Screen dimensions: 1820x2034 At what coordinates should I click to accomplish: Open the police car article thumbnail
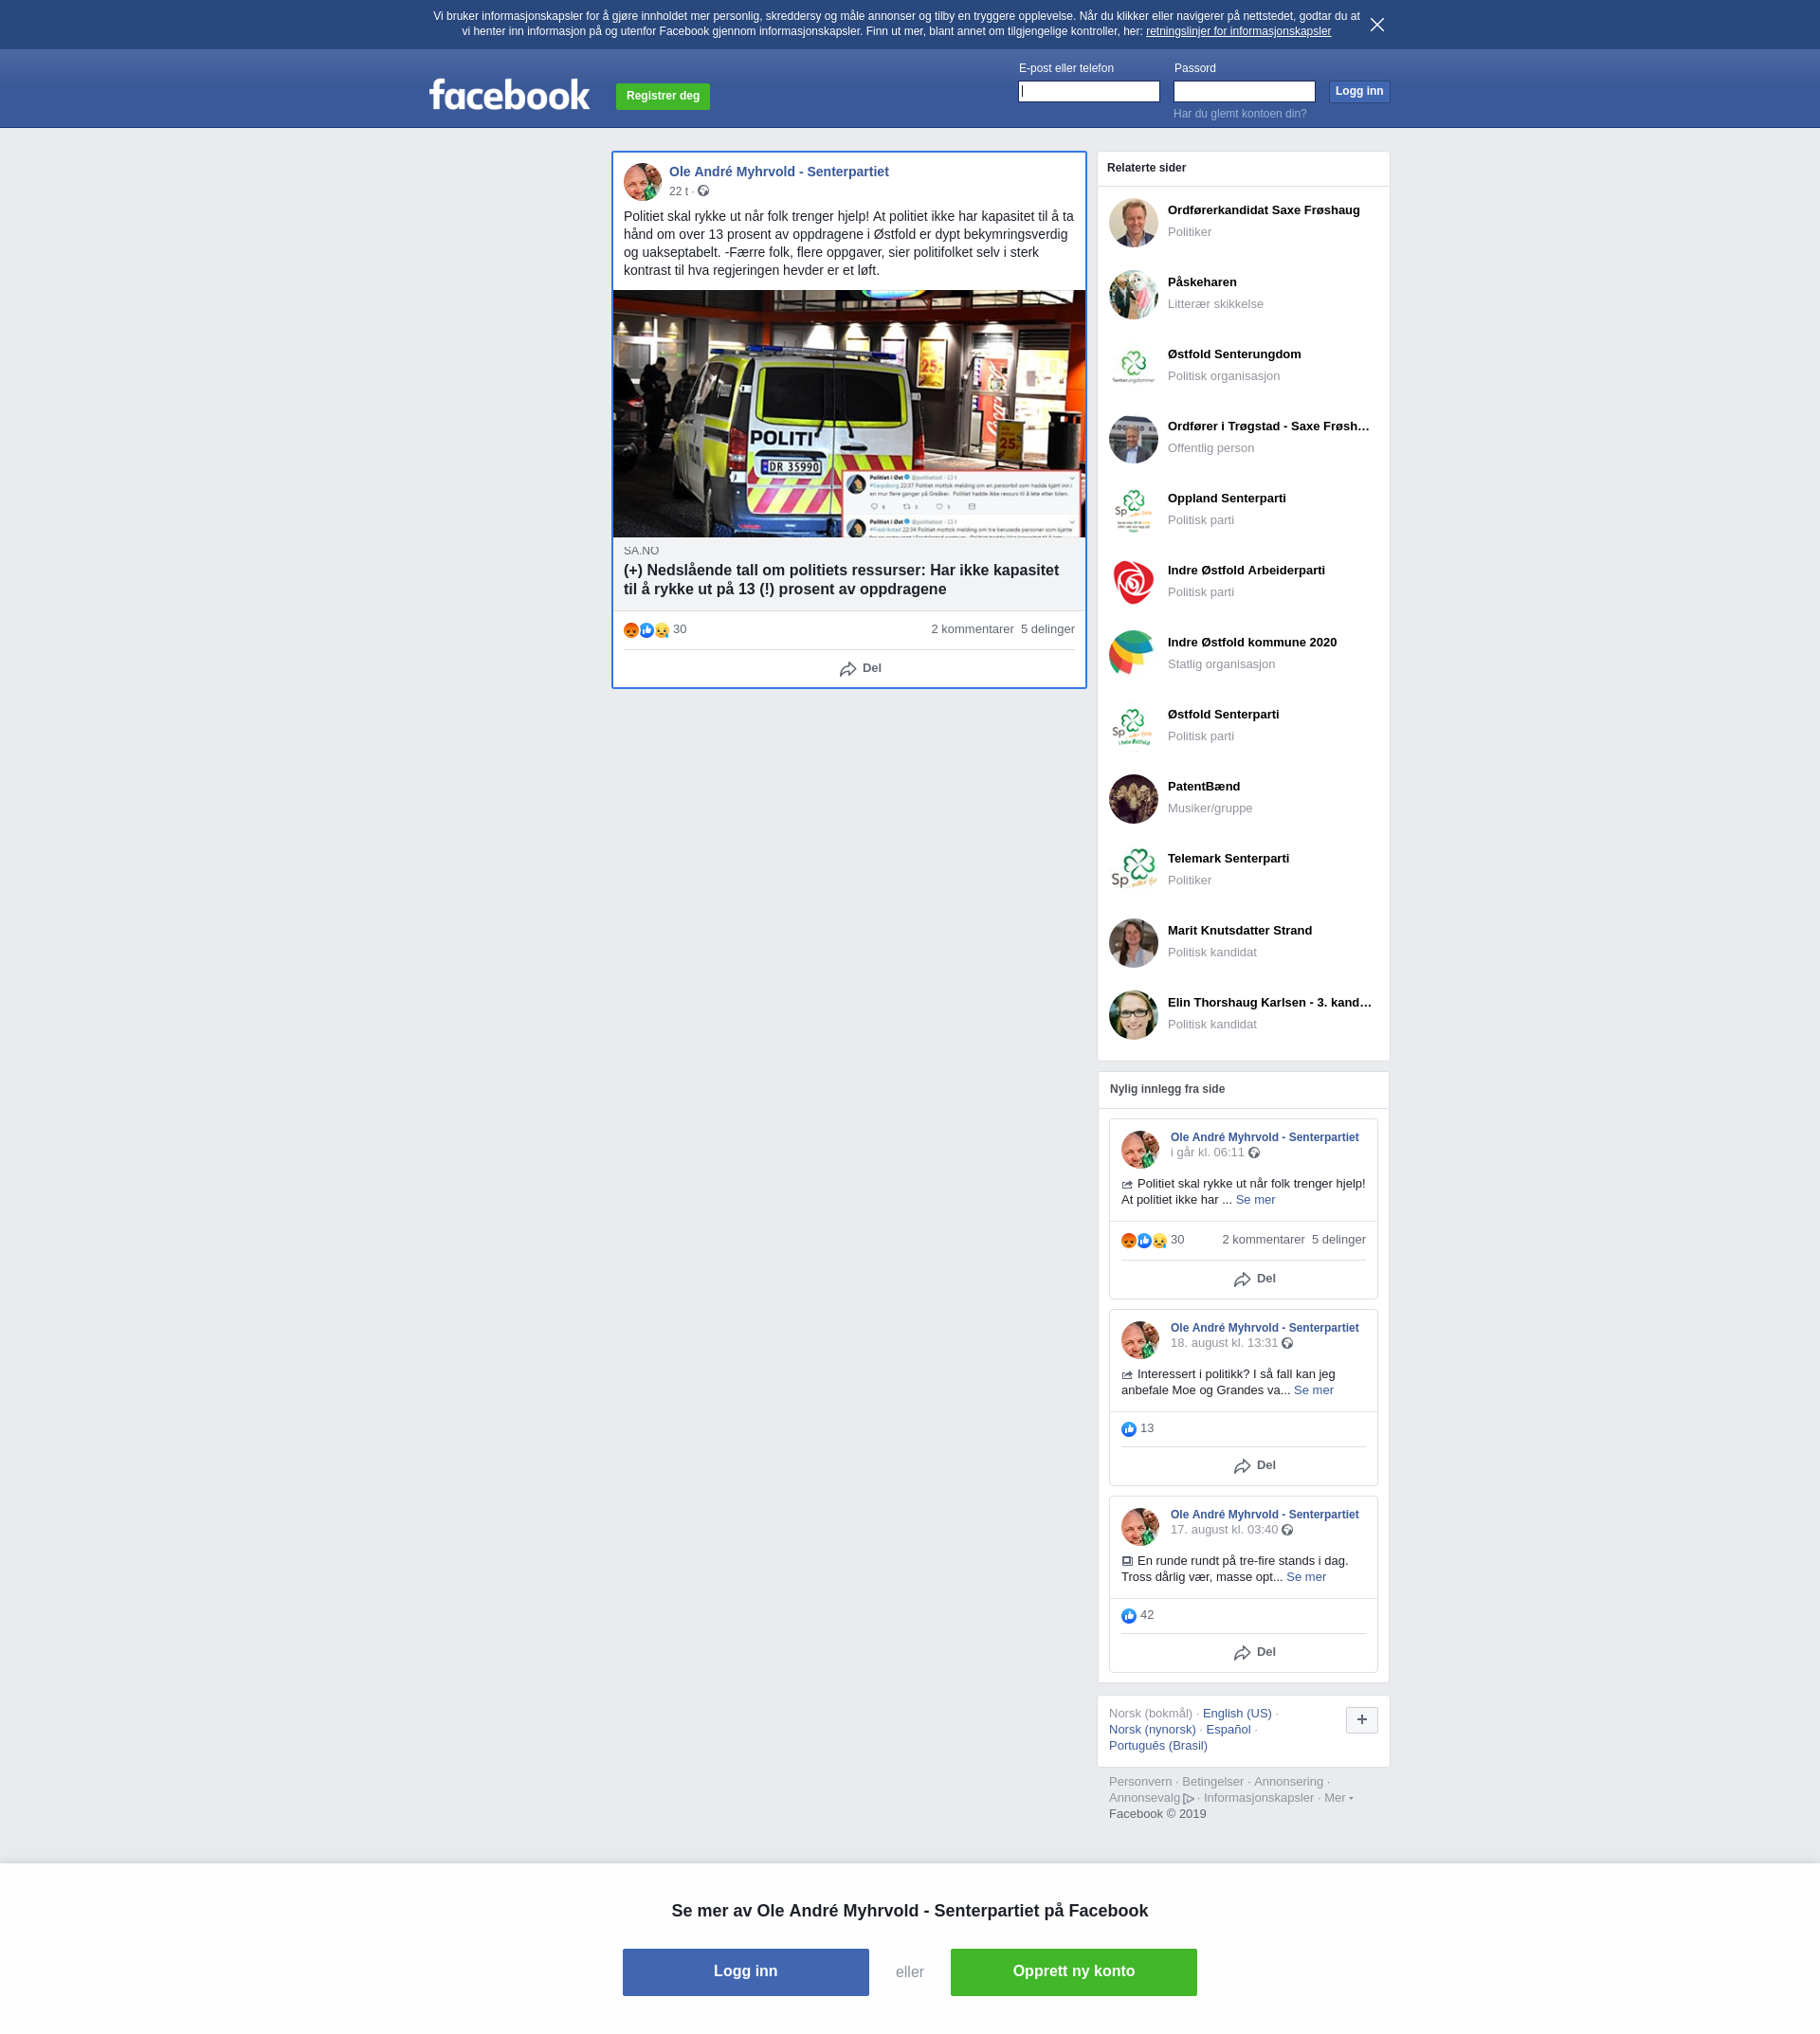[x=848, y=413]
